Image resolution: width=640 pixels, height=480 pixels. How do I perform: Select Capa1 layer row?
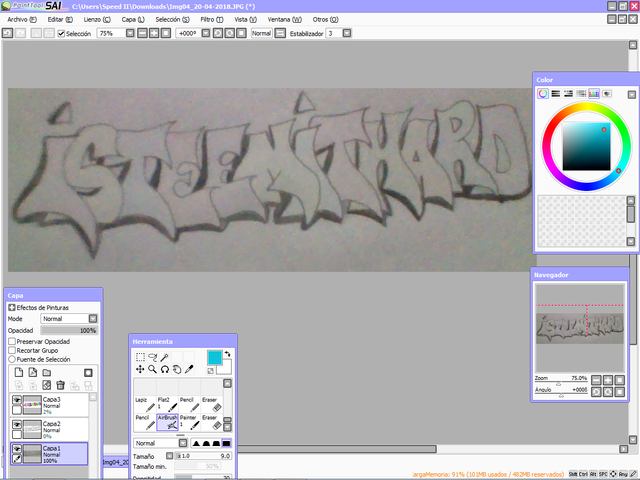49,453
